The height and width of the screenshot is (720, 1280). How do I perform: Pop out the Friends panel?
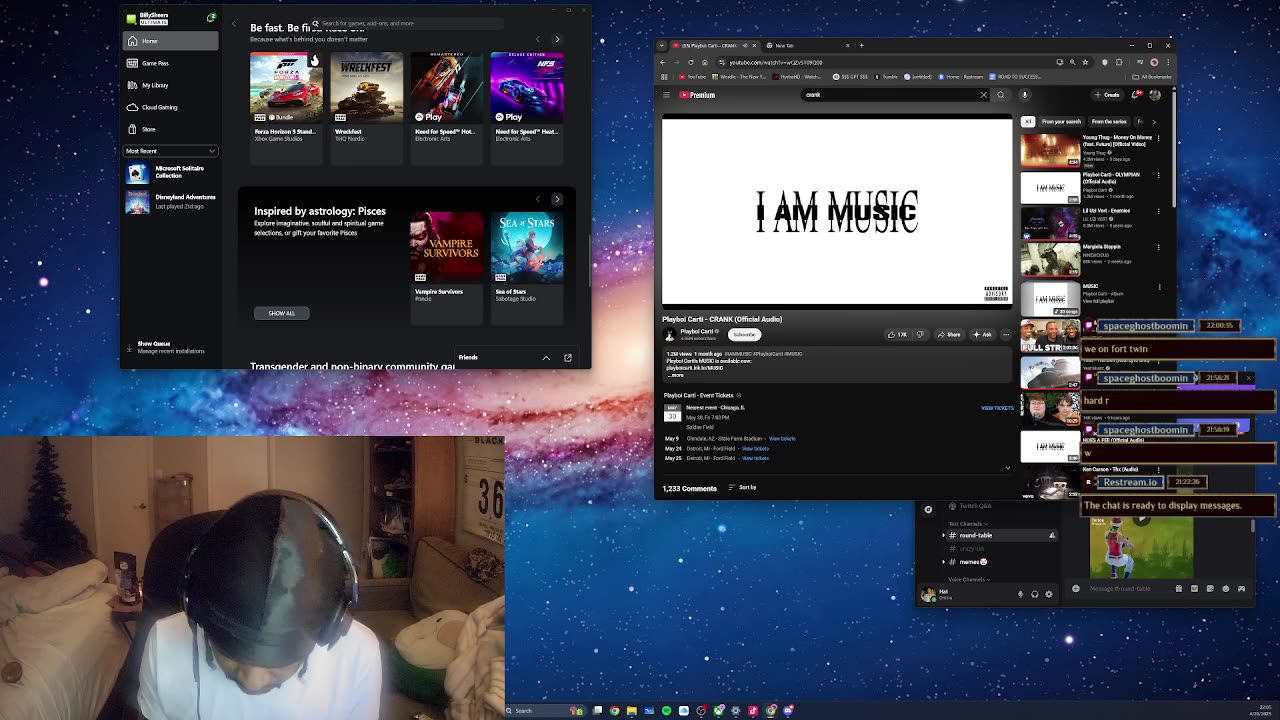click(567, 357)
